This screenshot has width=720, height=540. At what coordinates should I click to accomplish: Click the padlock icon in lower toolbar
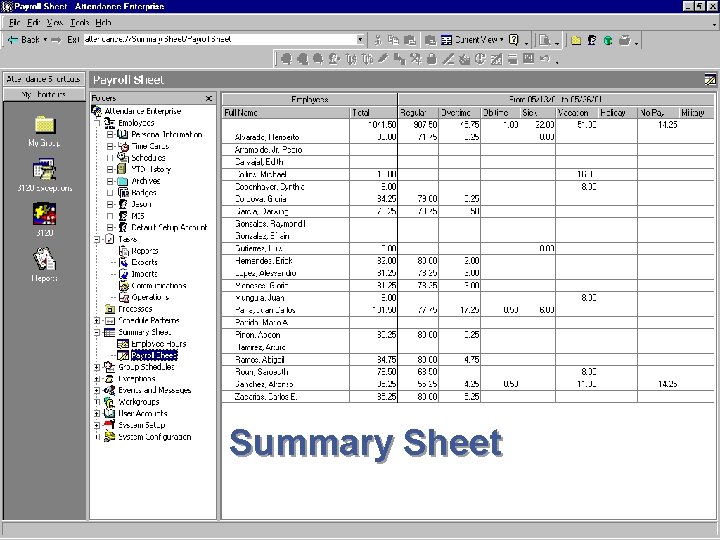pyautogui.click(x=431, y=59)
